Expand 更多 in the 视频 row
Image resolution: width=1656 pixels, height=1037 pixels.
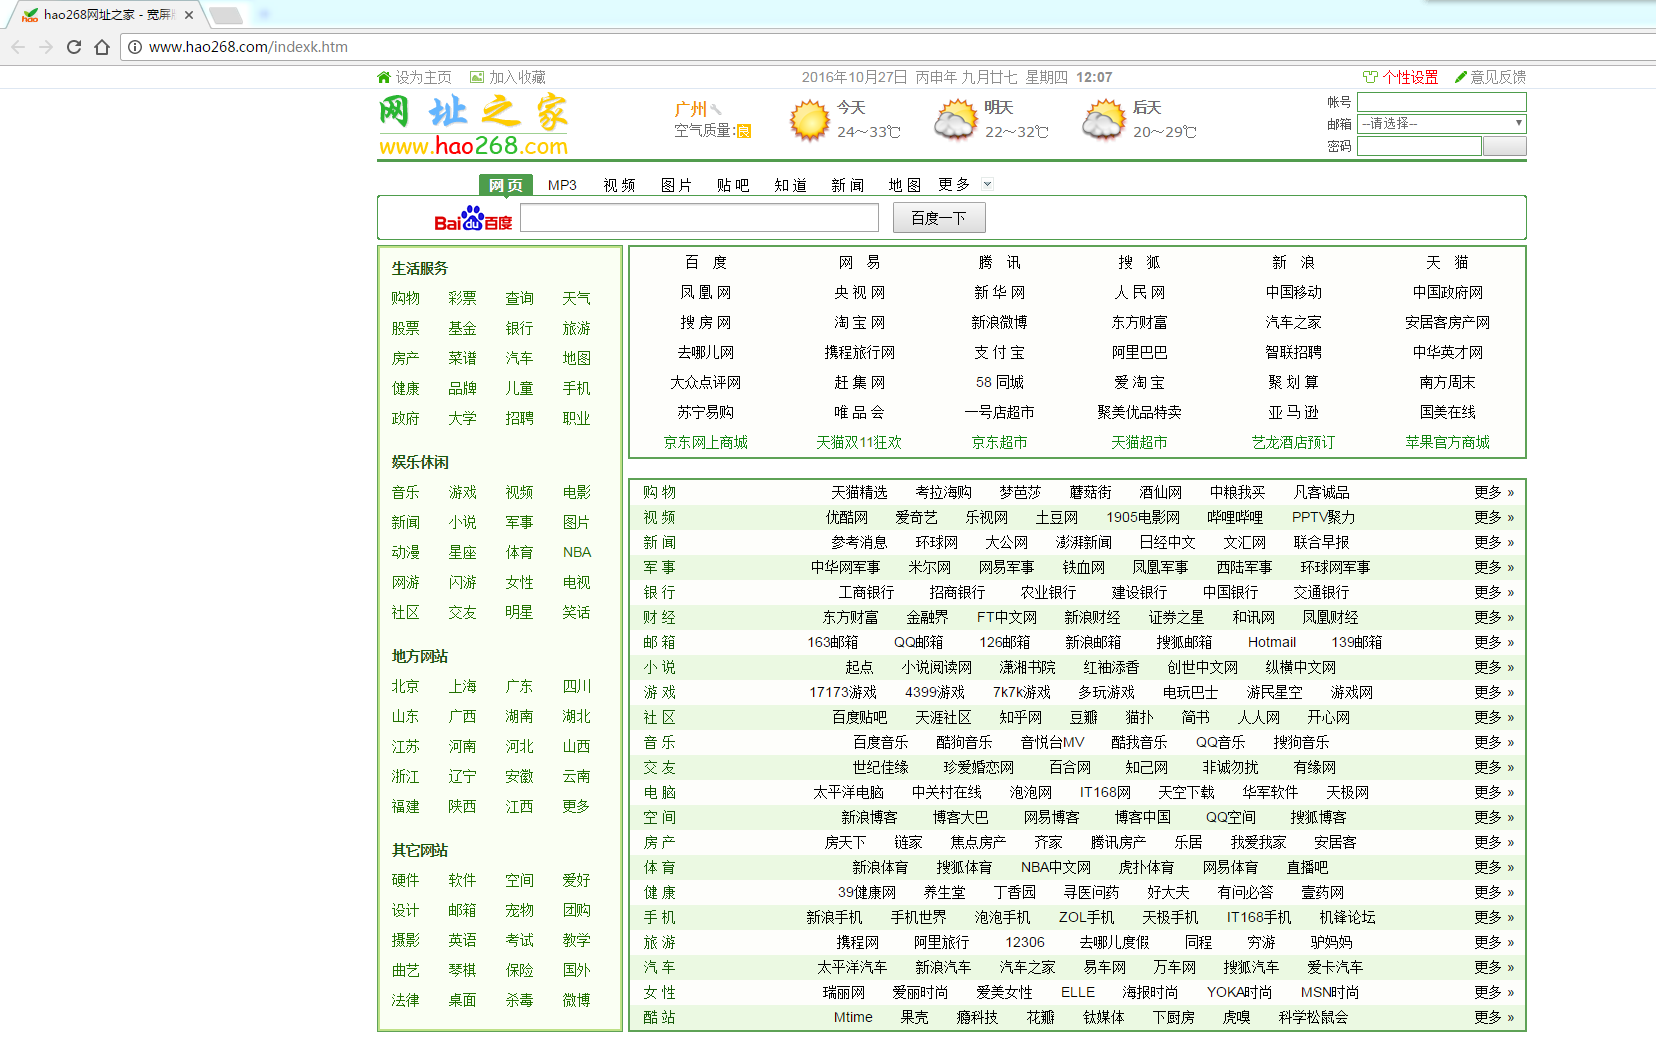1494,517
